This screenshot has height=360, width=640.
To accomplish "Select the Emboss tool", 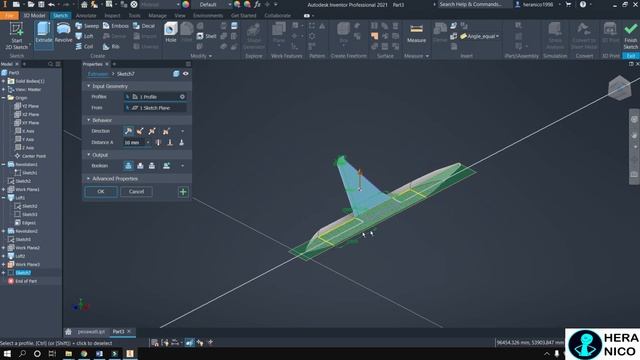I will click(x=116, y=26).
